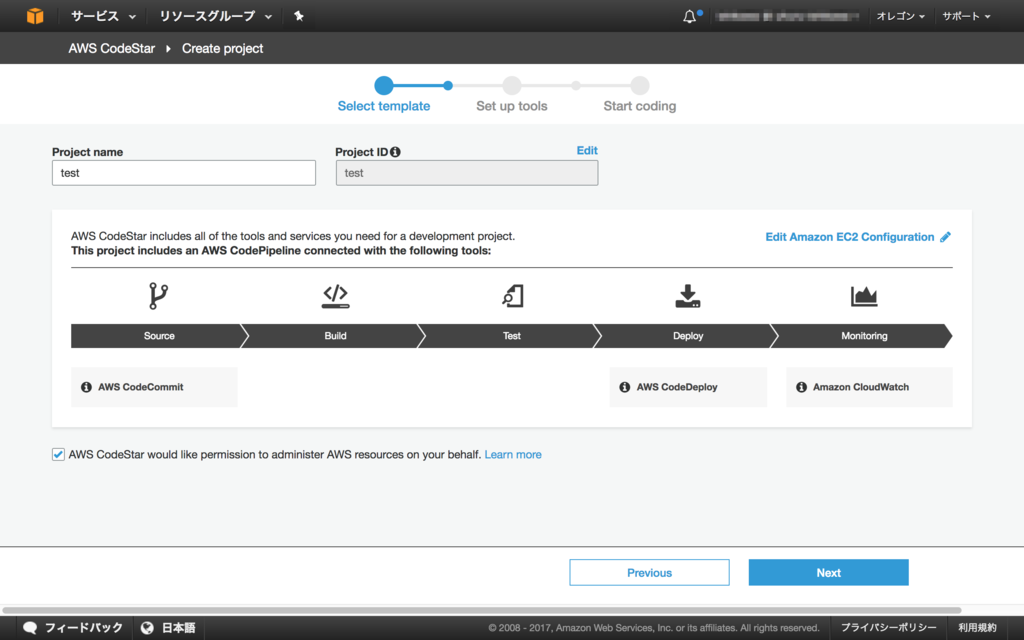
Task: Click the horizontal scrollbar
Action: click(x=481, y=610)
